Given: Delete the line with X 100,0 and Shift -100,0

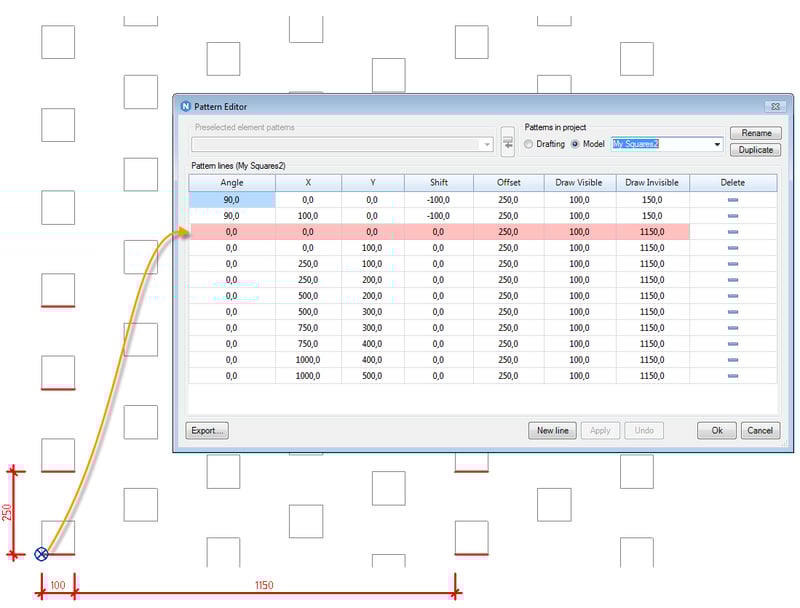Looking at the screenshot, I should 733,216.
